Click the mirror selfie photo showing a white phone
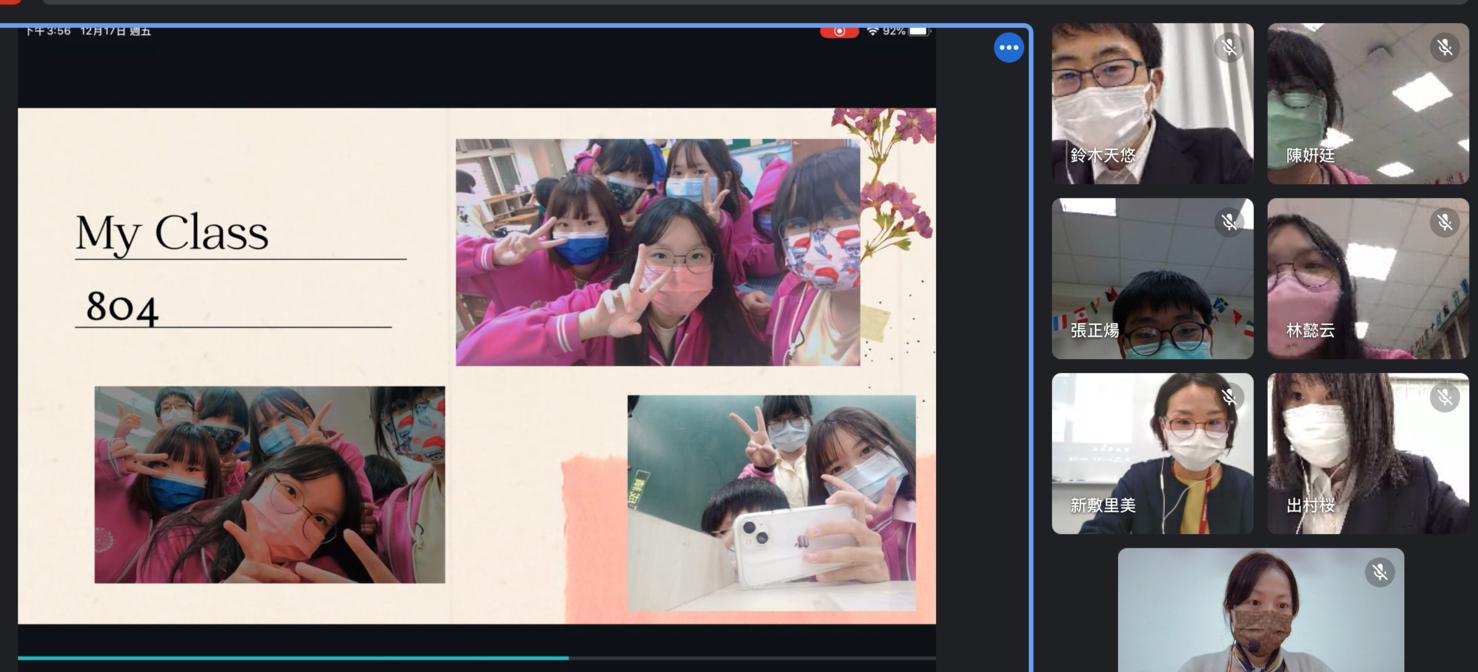Screen dimensions: 1478x672 [x=772, y=503]
